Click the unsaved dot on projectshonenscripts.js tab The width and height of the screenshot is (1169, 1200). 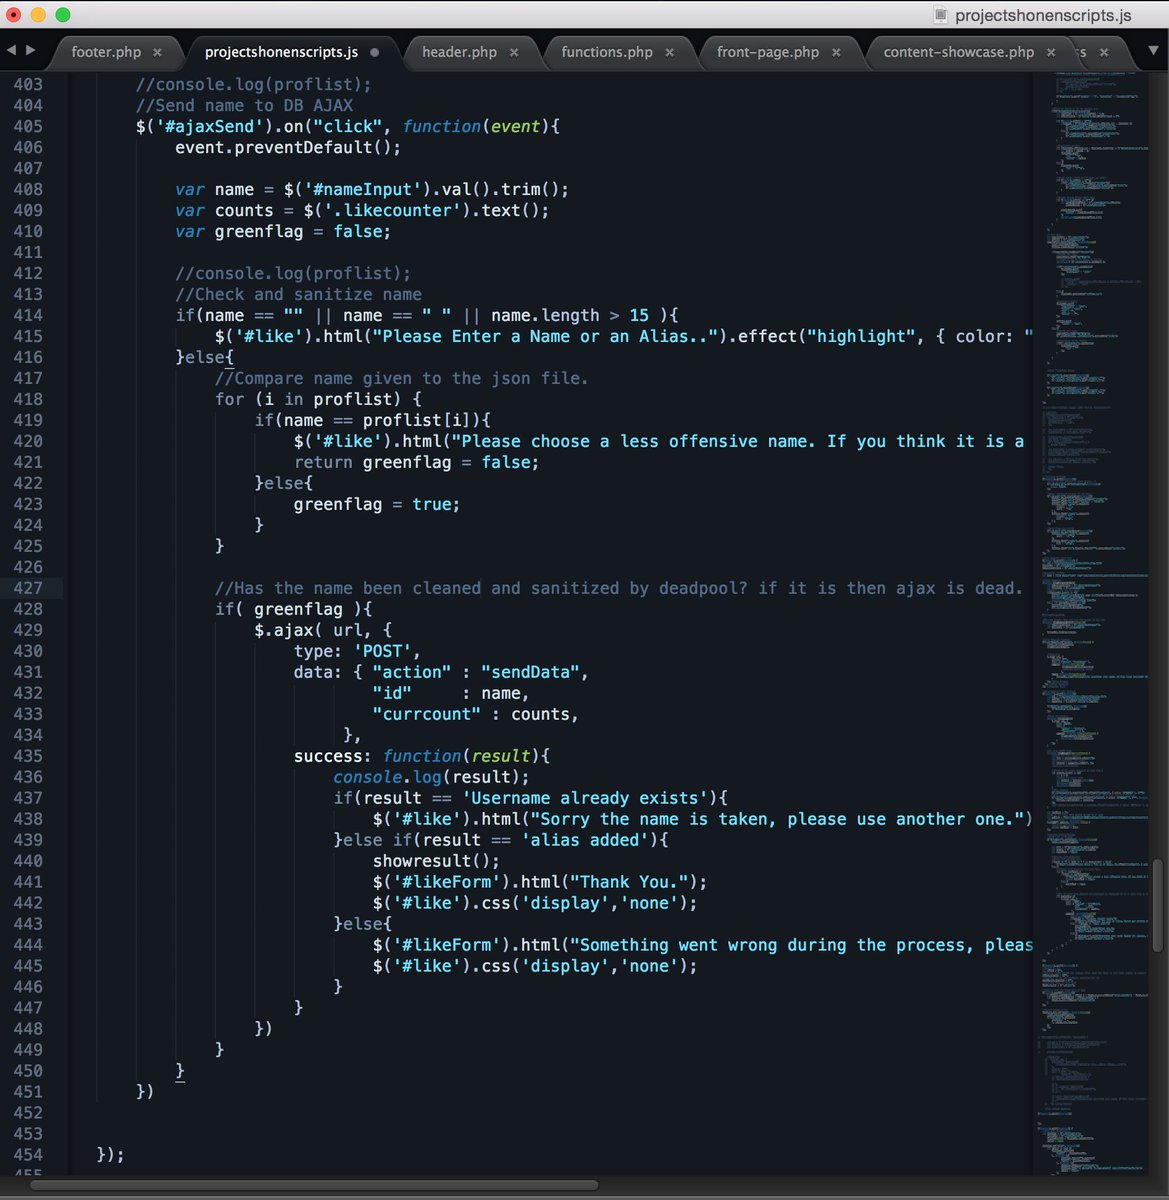click(x=375, y=52)
